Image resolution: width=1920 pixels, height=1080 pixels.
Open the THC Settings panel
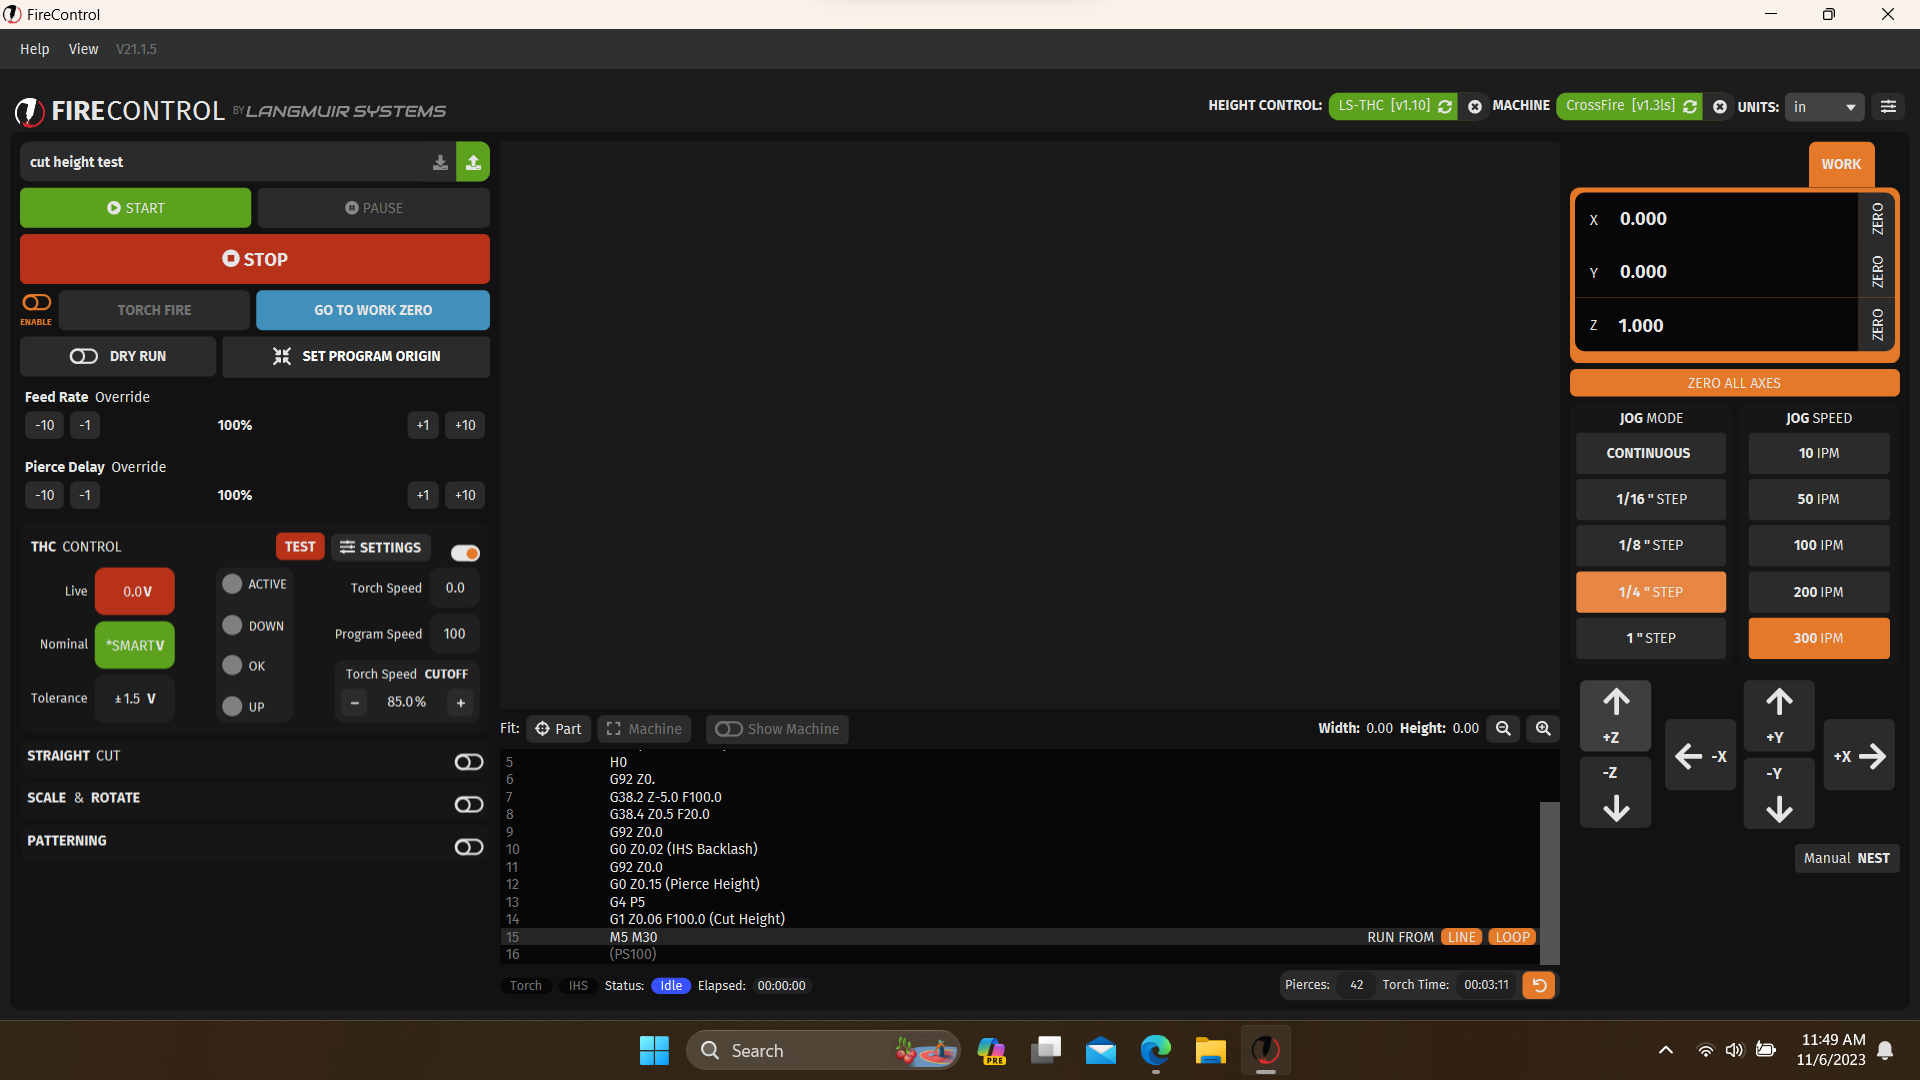point(381,547)
